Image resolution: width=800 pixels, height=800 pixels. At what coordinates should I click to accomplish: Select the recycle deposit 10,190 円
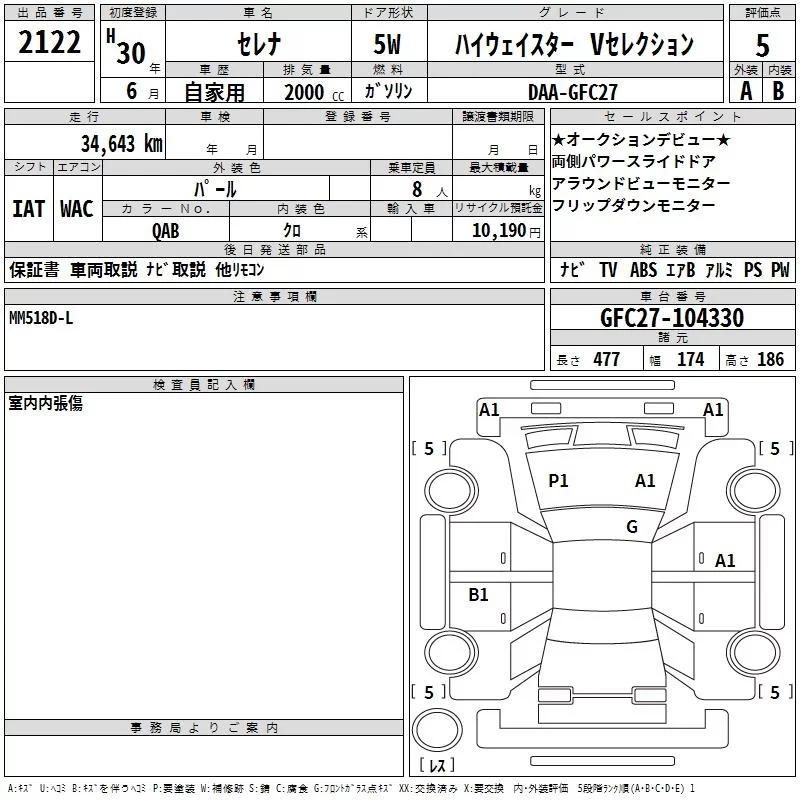(x=506, y=231)
